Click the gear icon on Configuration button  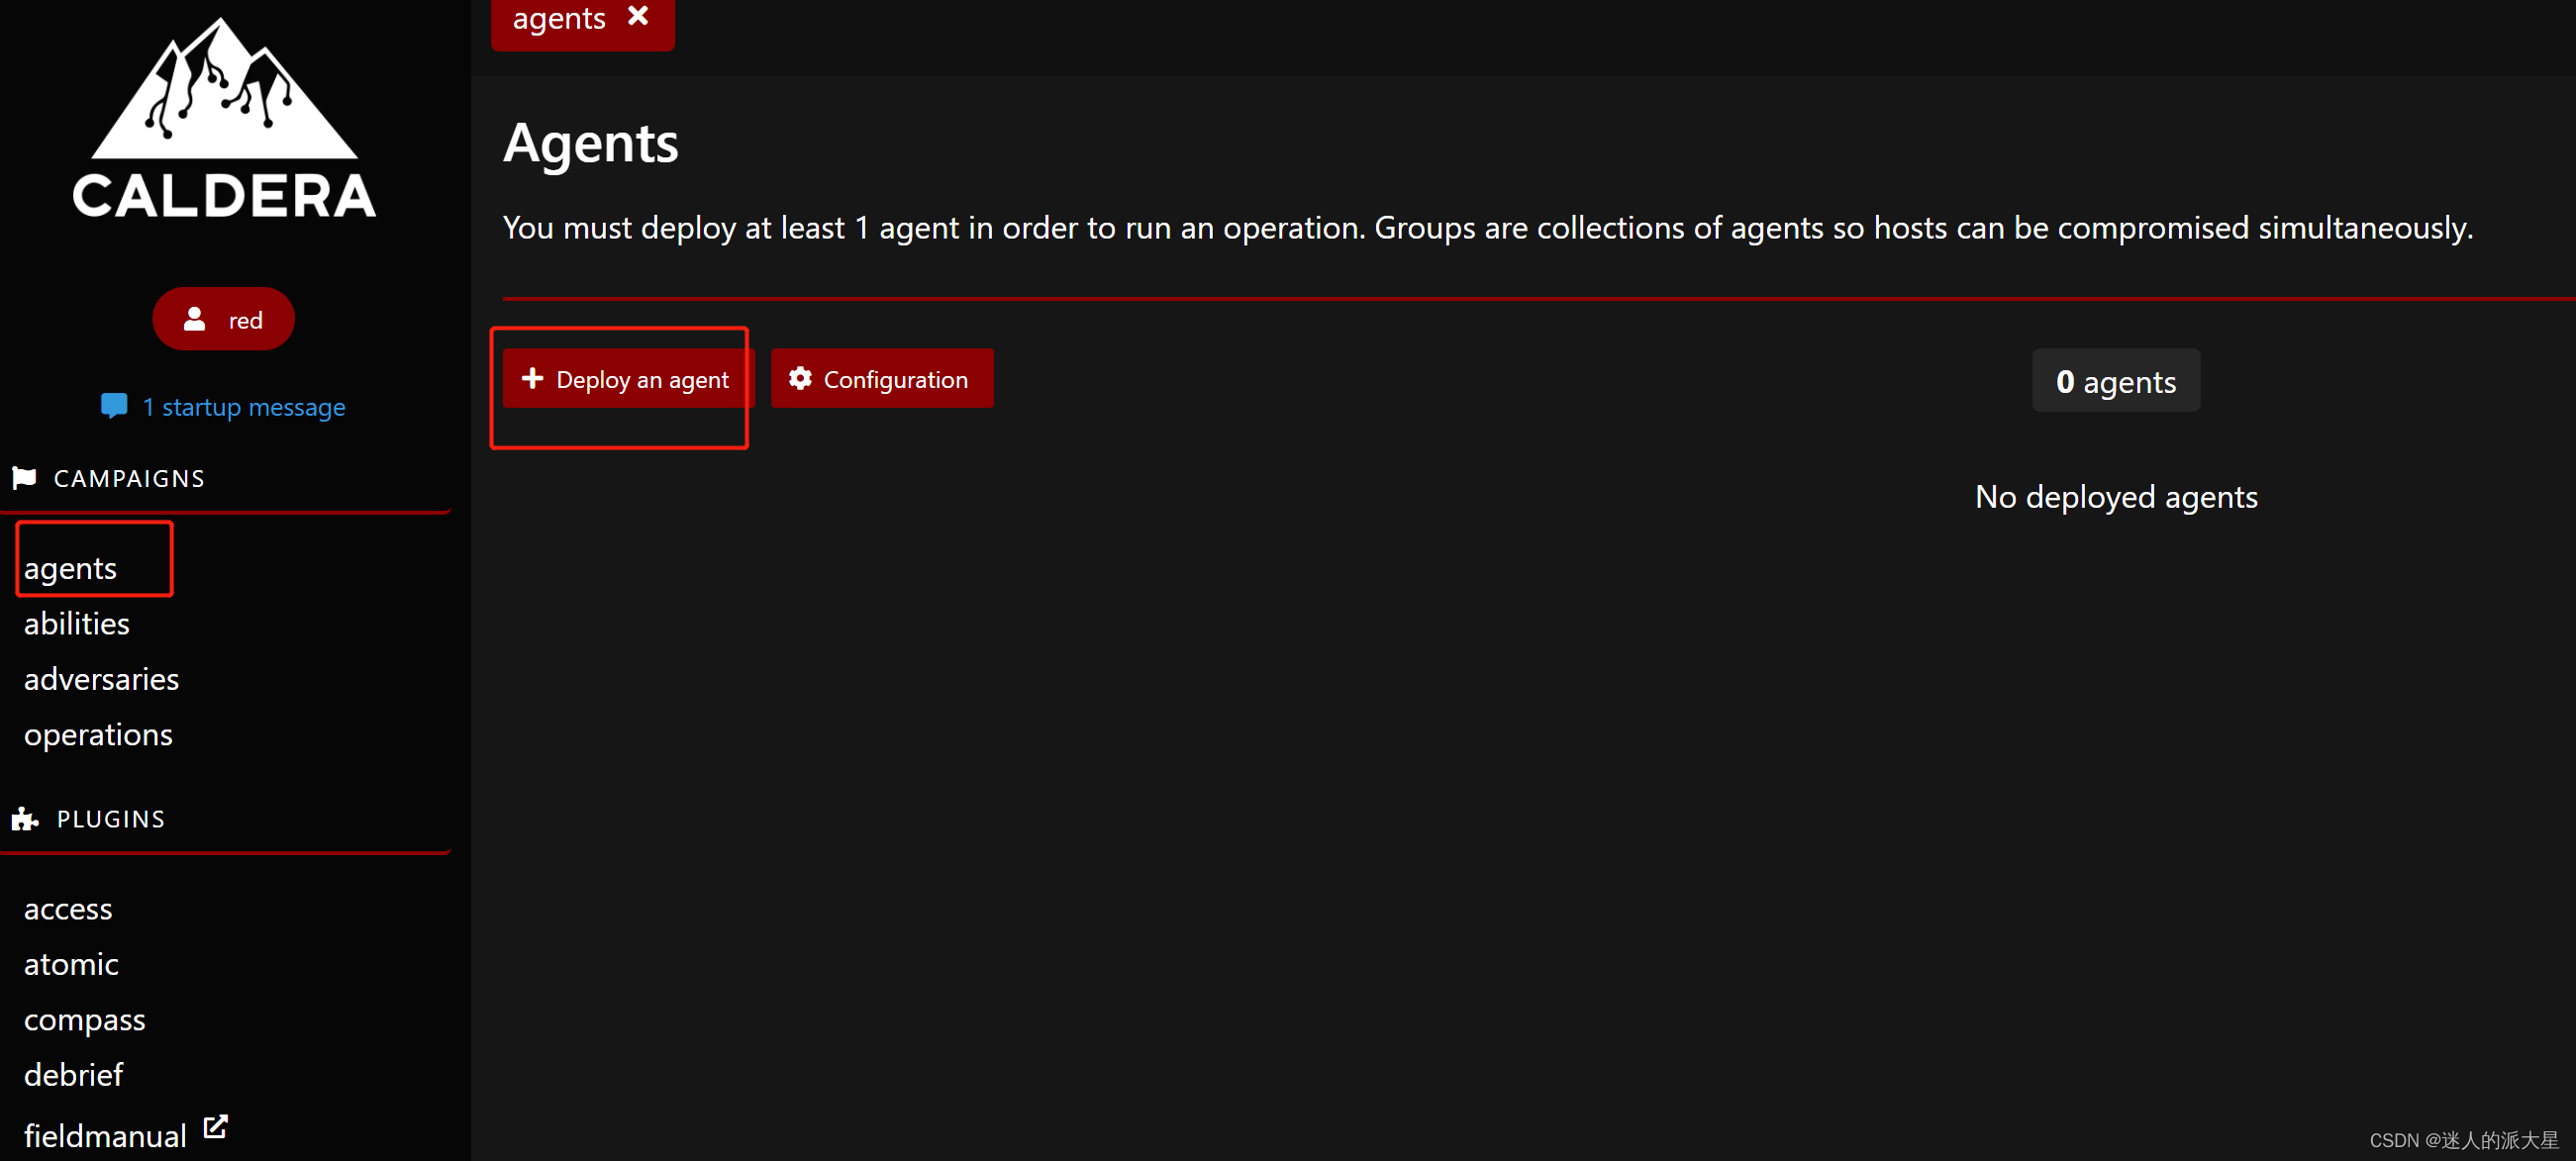800,378
